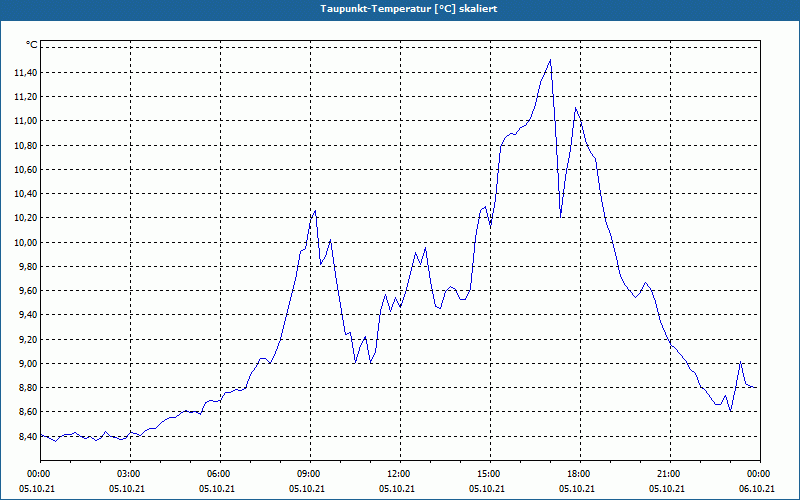The height and width of the screenshot is (500, 800).
Task: Click the date label 06.10.21
Action: (x=757, y=489)
